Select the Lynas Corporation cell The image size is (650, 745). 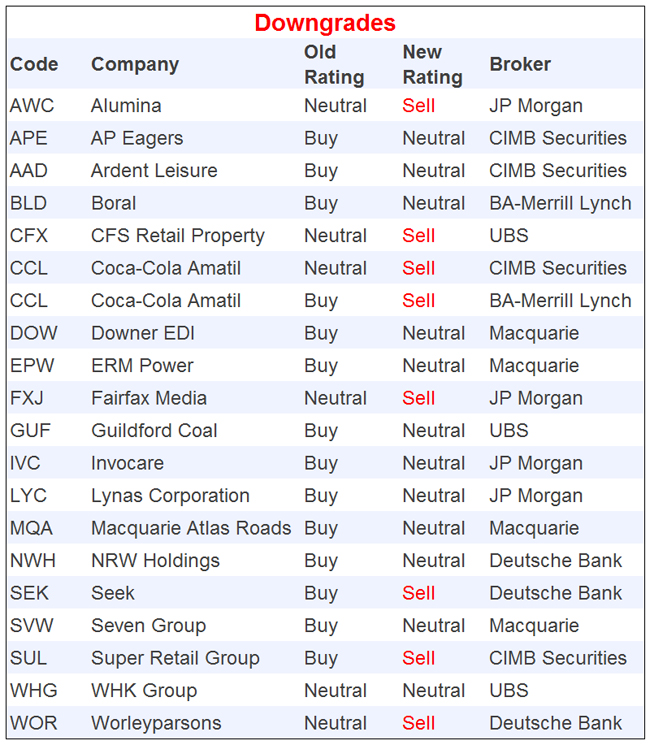[170, 496]
